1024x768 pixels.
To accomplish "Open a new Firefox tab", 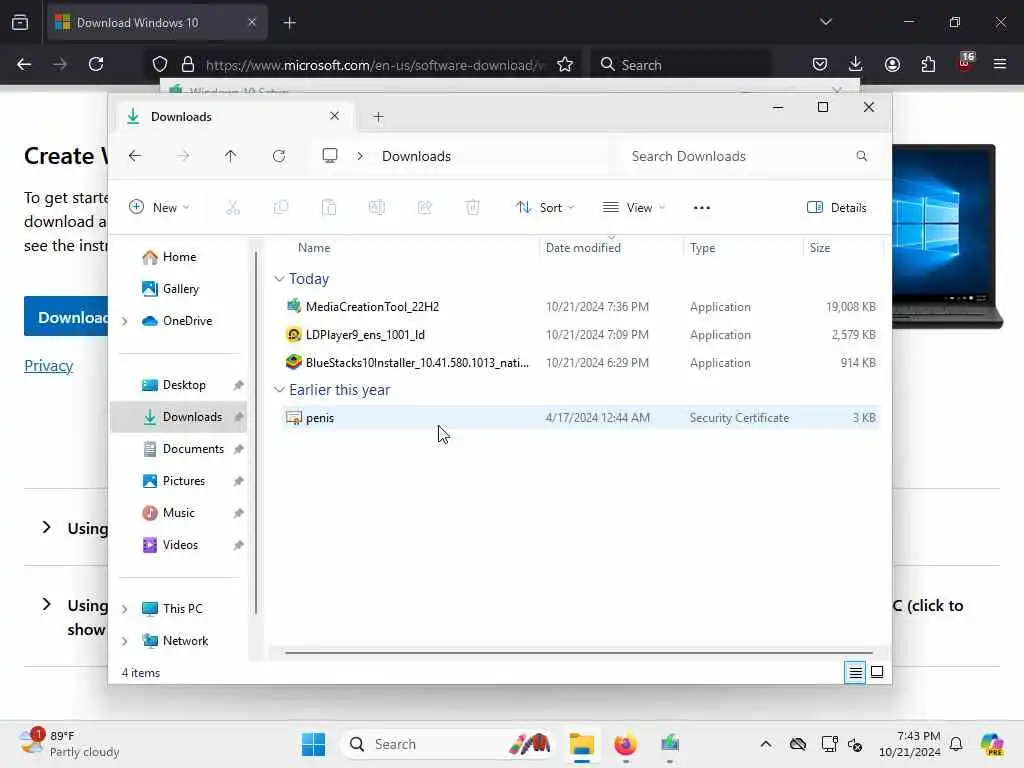I will [290, 23].
